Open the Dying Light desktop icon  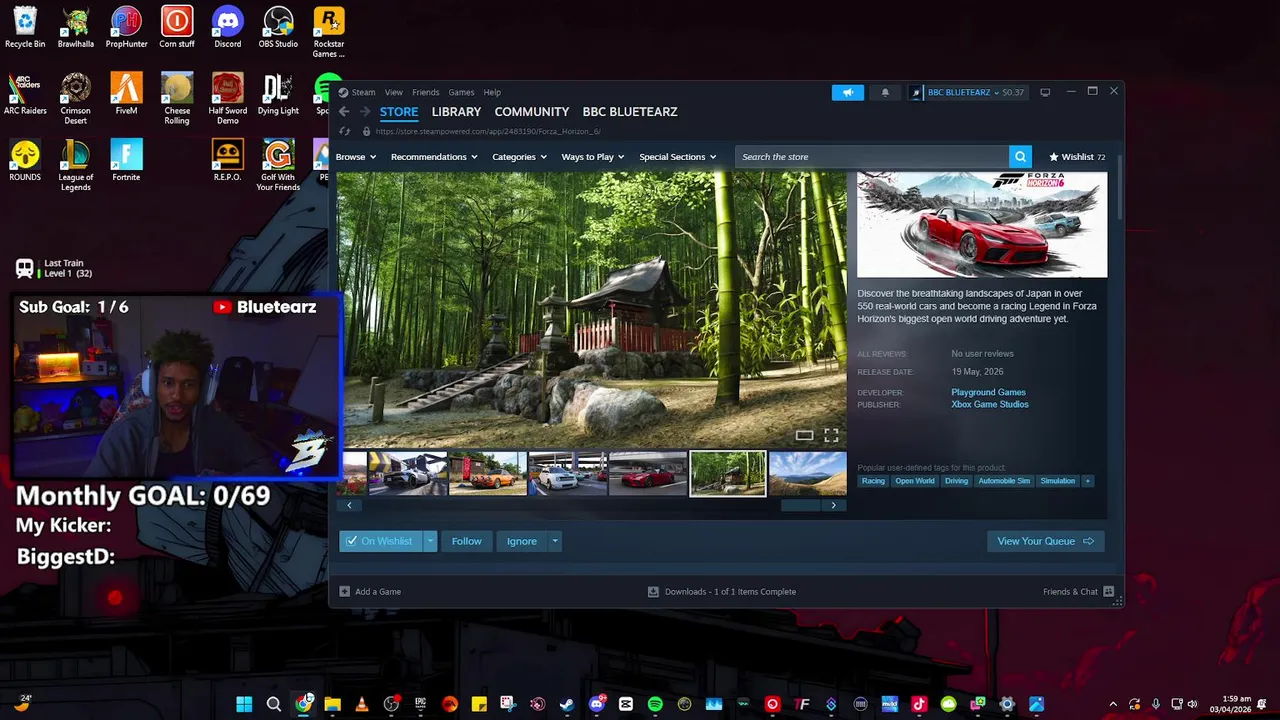coord(278,94)
